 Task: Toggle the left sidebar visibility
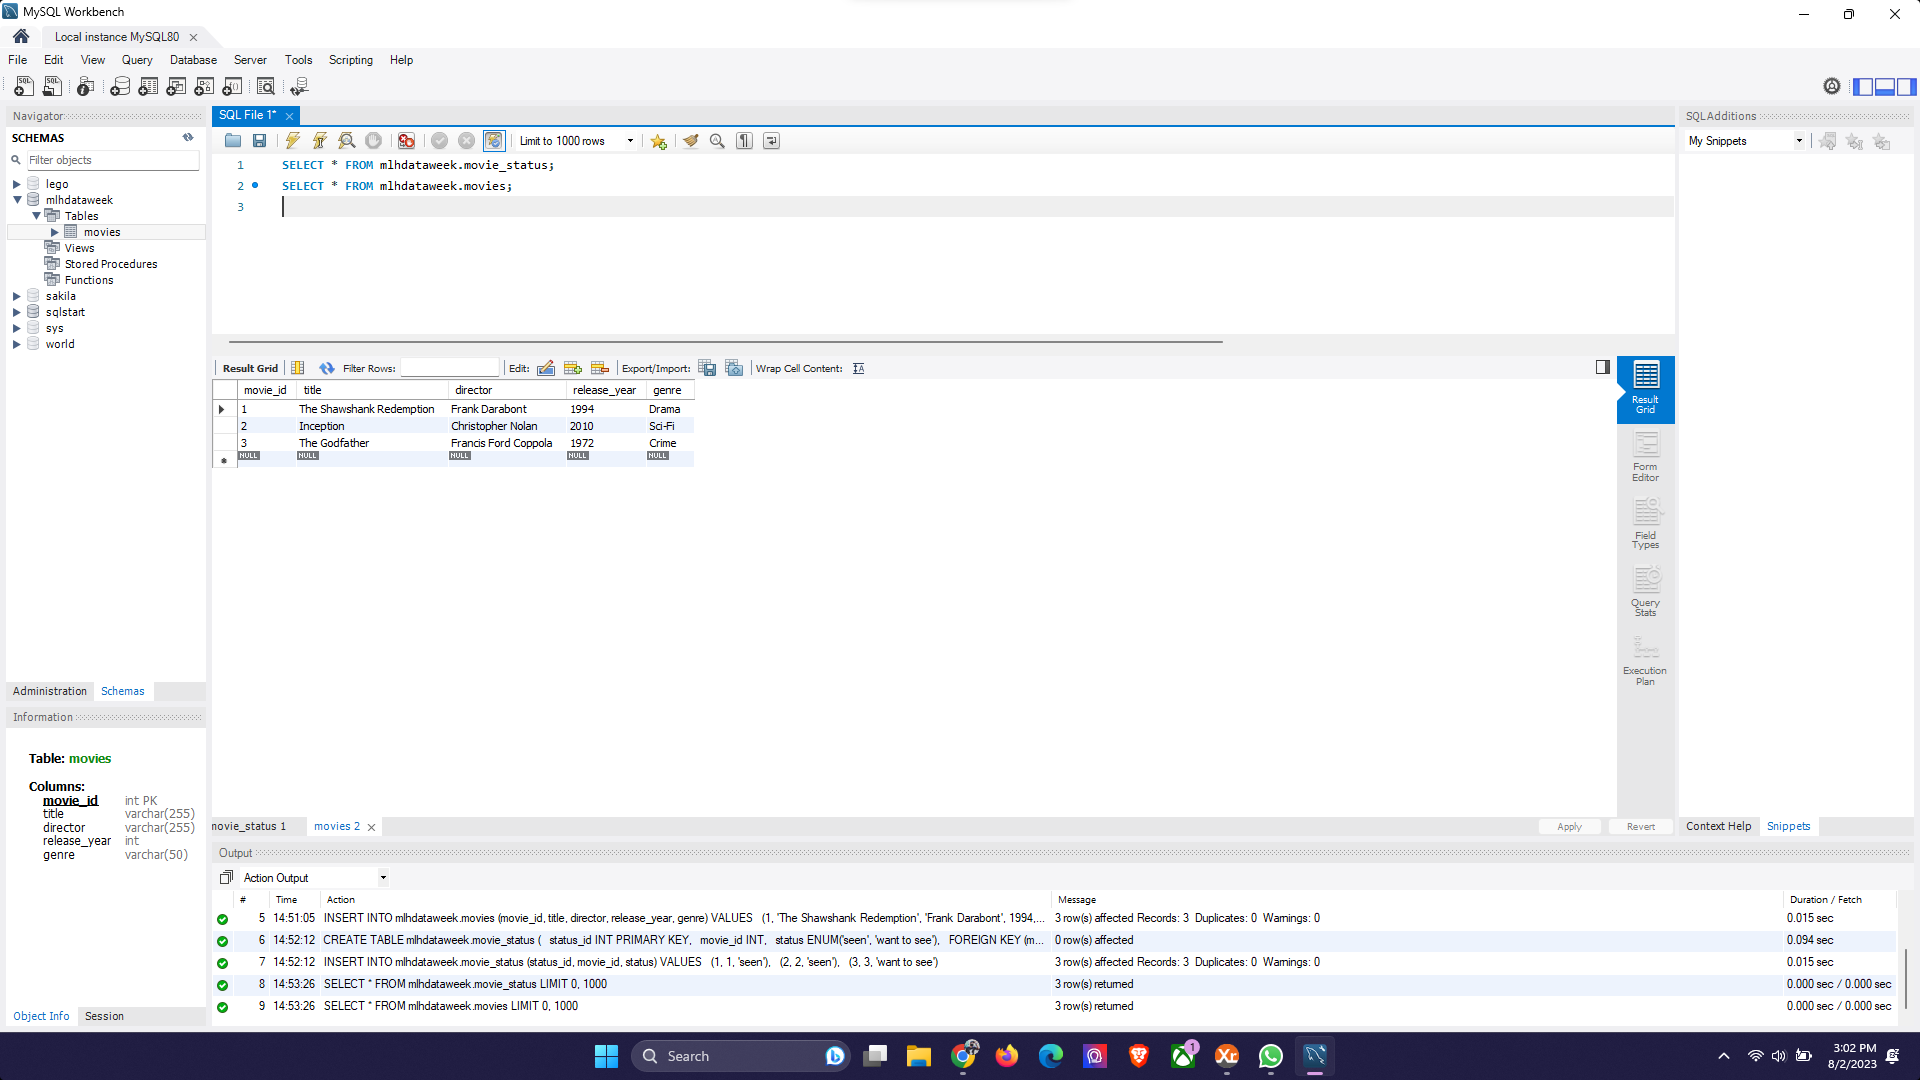1863,87
